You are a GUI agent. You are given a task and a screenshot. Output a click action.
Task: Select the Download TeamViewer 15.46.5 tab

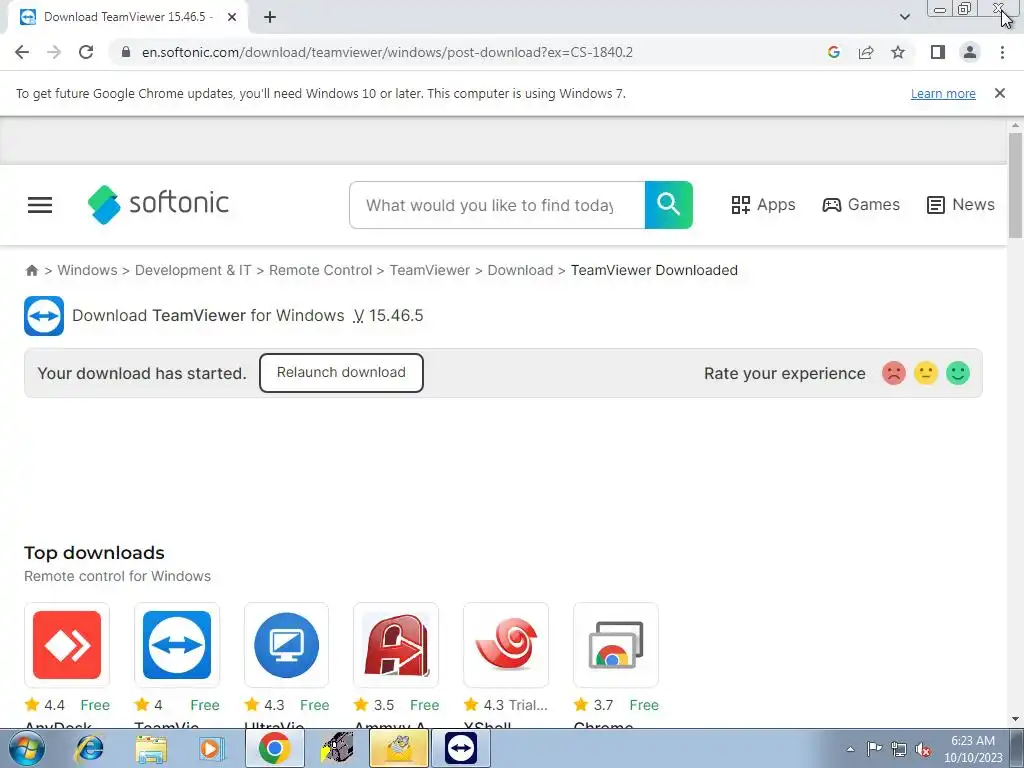click(128, 18)
